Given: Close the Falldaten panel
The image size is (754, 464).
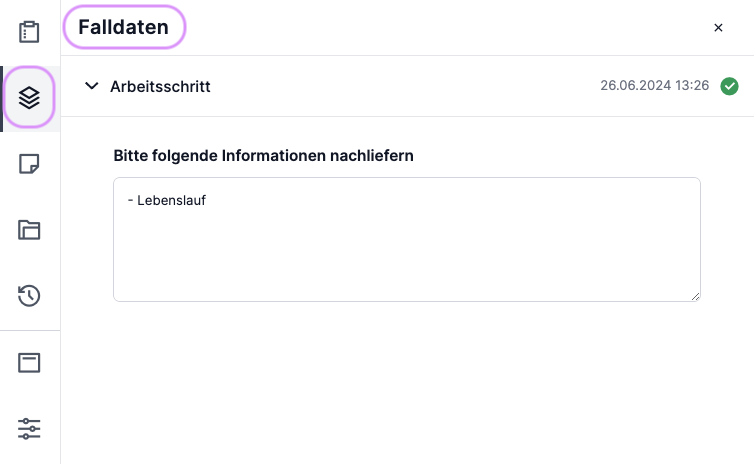Looking at the screenshot, I should tap(718, 28).
